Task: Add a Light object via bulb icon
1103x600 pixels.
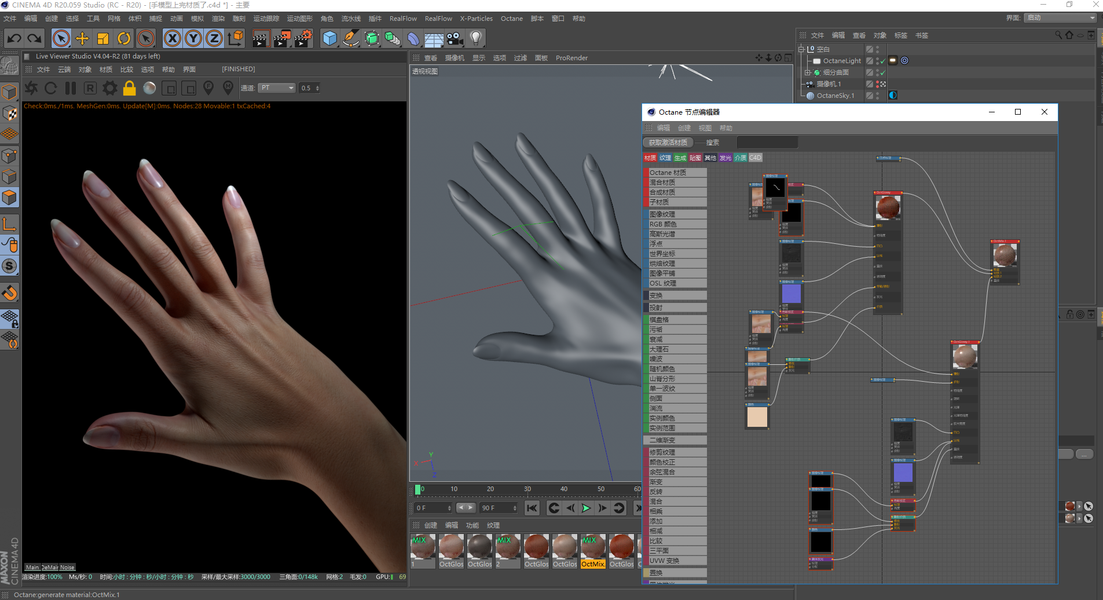Action: coord(476,39)
